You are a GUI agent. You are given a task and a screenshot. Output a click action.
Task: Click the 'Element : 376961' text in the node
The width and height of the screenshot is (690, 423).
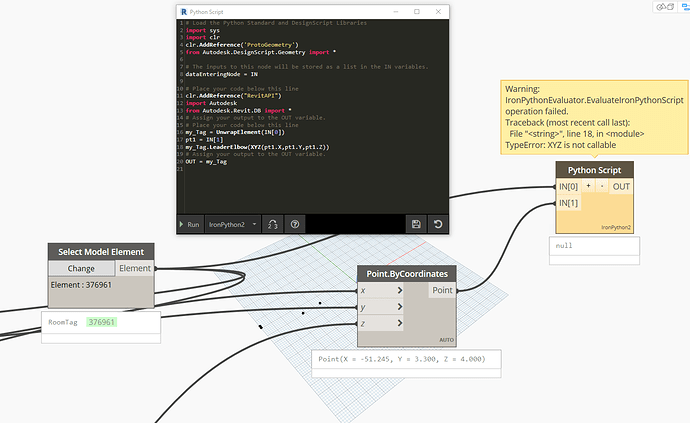[81, 285]
